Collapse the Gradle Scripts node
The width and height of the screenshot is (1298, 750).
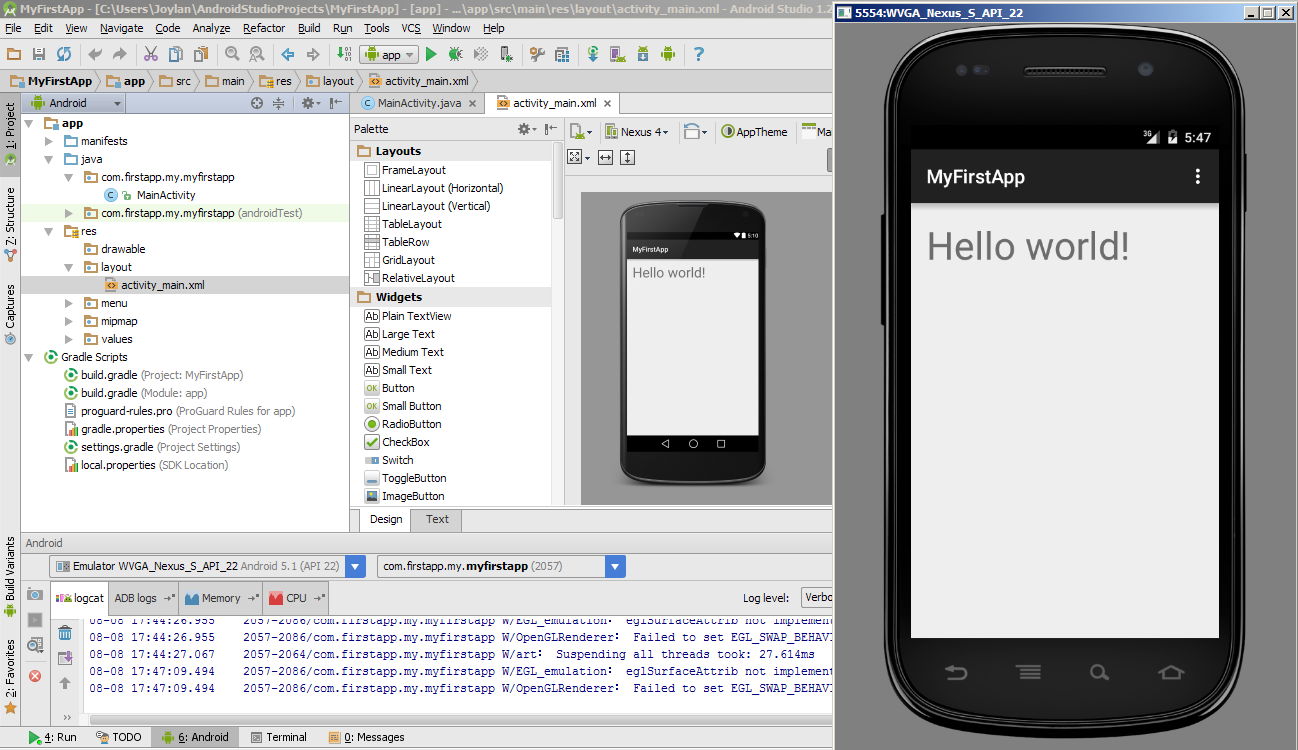pyautogui.click(x=28, y=357)
